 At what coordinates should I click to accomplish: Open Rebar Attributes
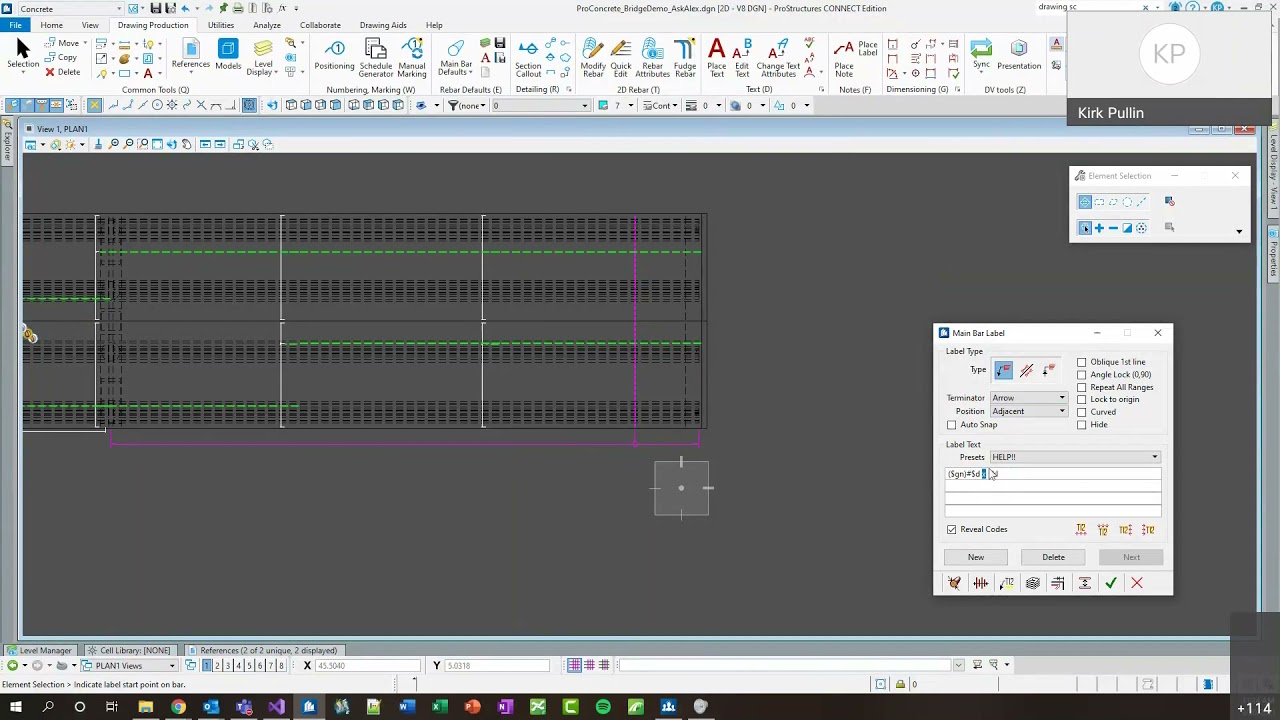652,58
